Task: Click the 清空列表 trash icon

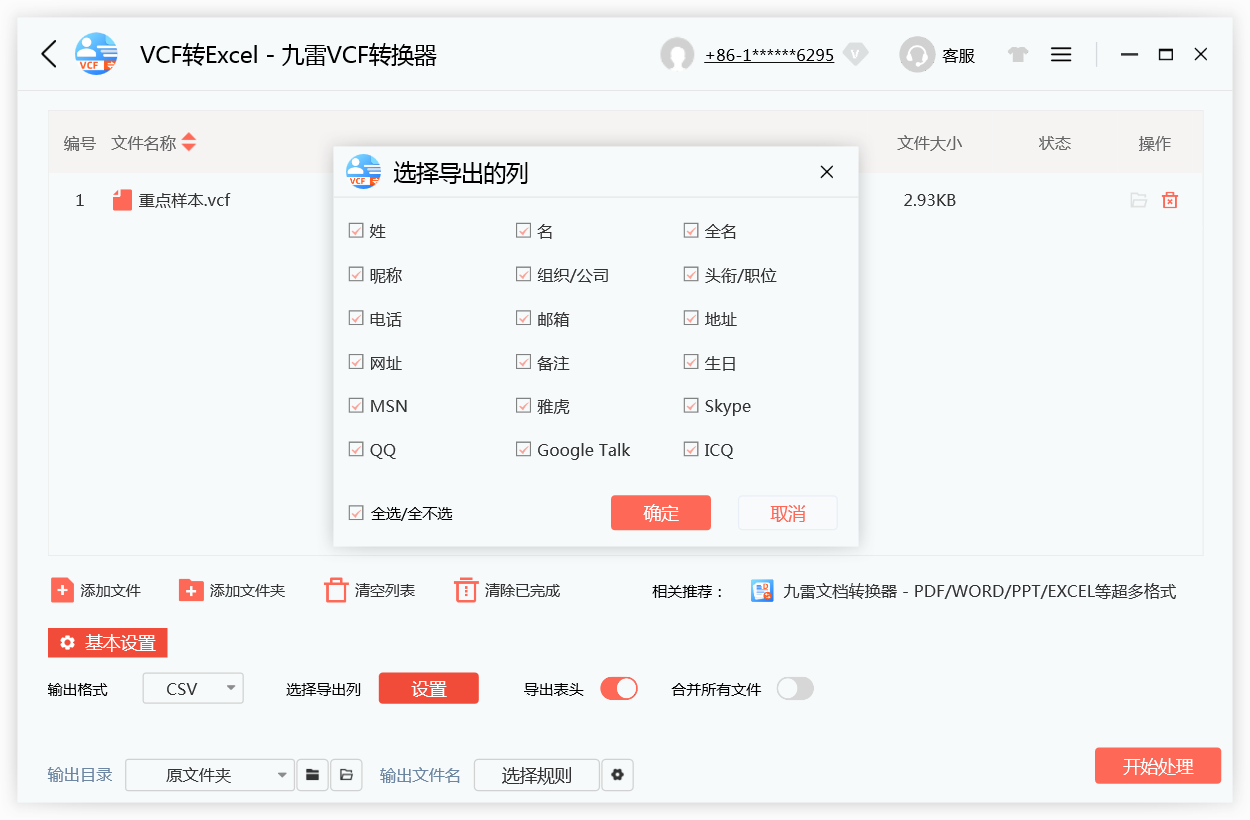Action: 335,591
